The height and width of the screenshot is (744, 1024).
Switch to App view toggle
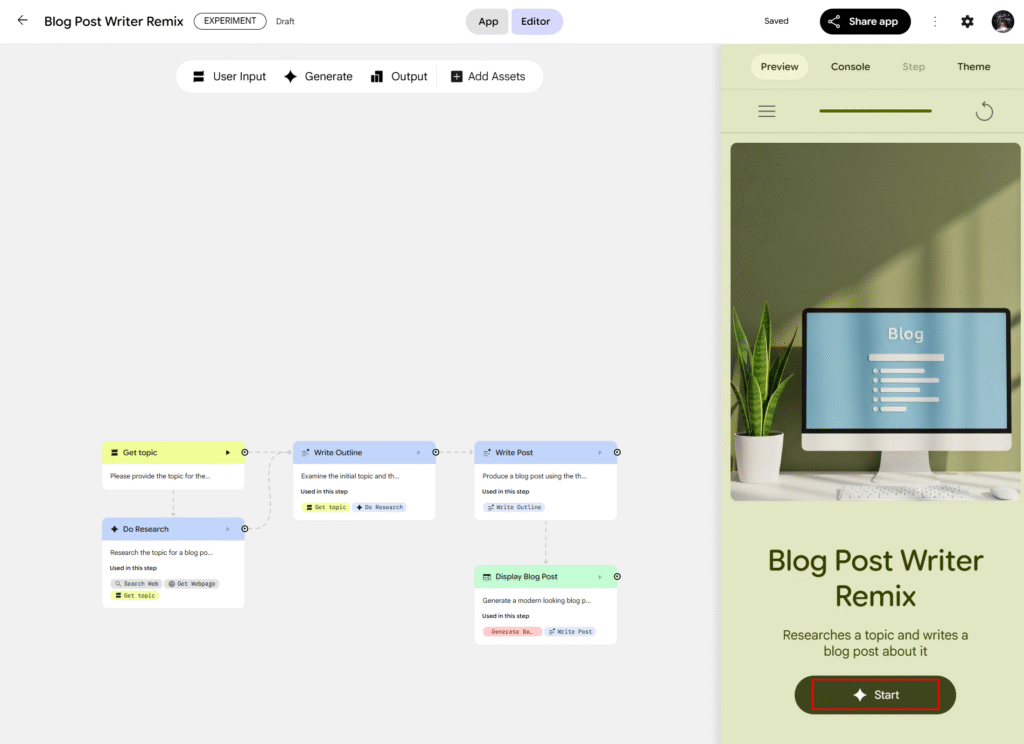(488, 21)
